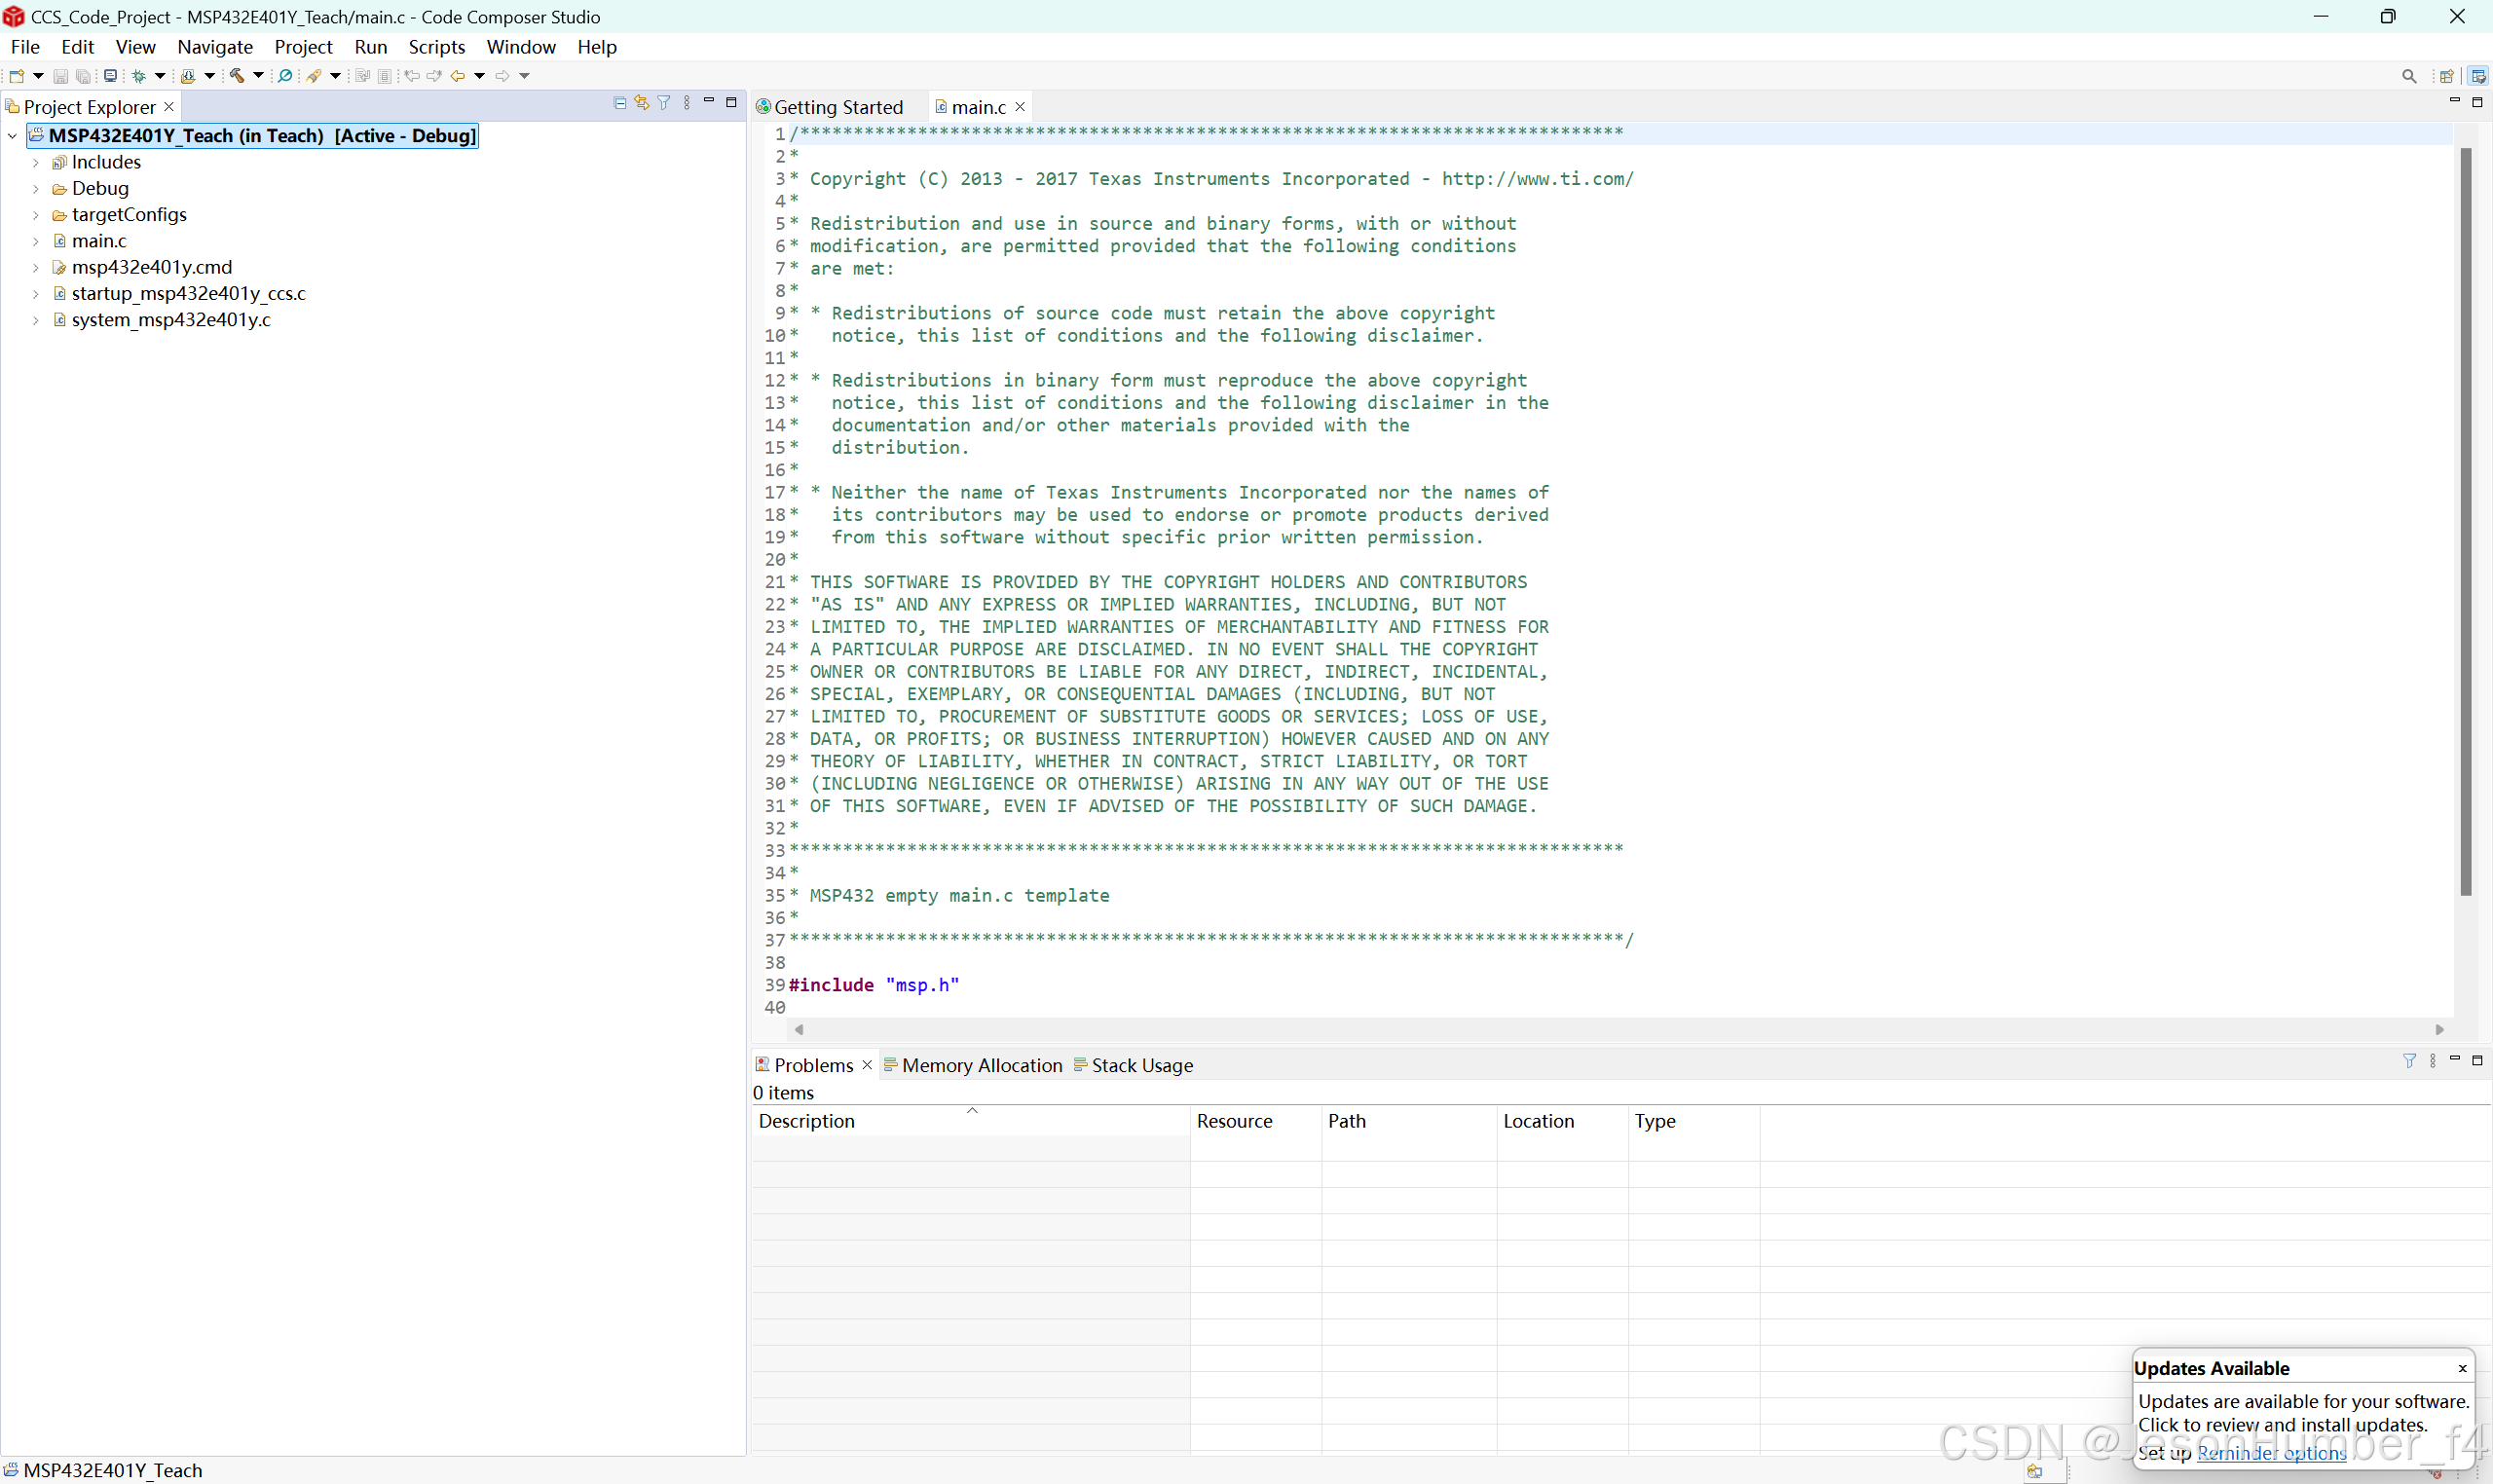
Task: Close the Updates Available notification
Action: point(2461,1368)
